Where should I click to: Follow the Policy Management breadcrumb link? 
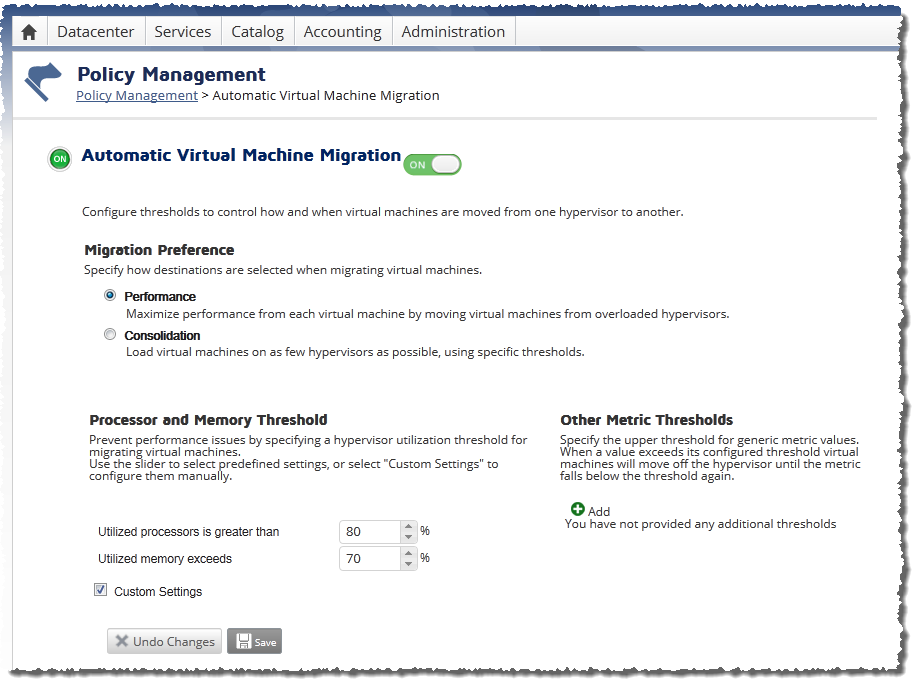[x=137, y=96]
